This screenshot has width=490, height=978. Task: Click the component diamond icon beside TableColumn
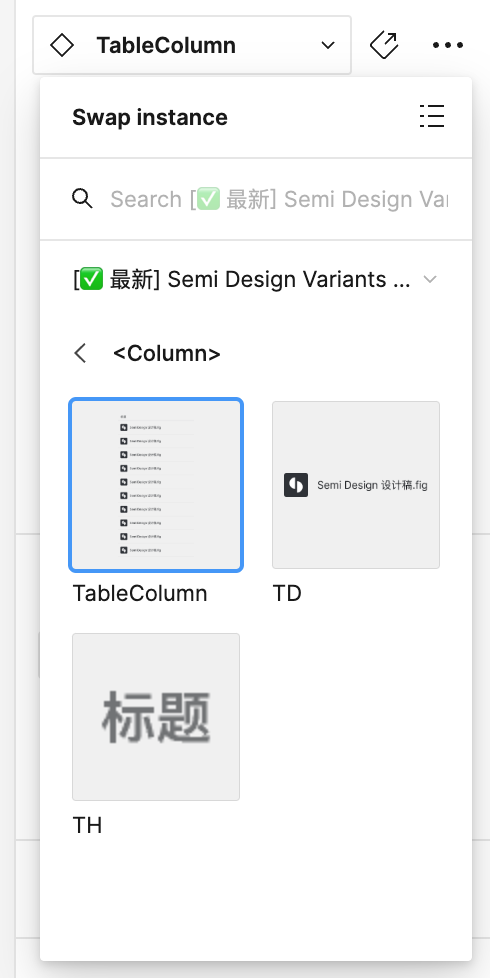[x=62, y=46]
